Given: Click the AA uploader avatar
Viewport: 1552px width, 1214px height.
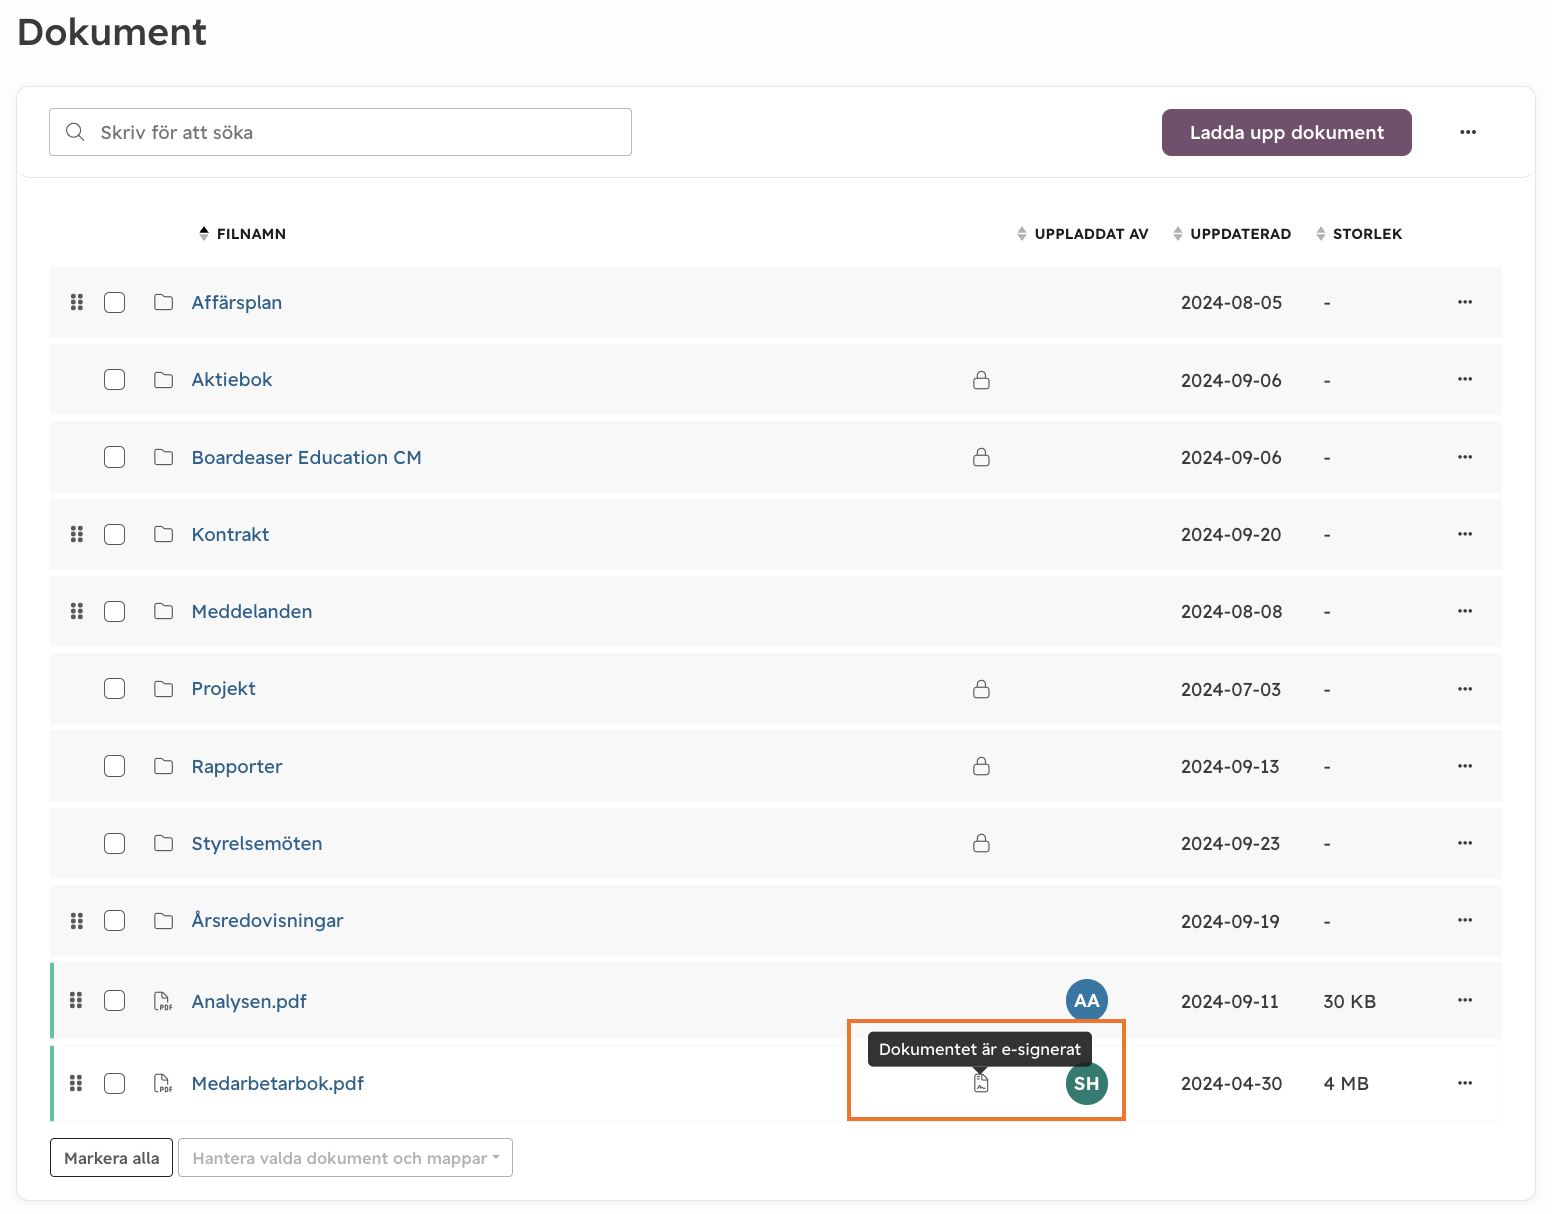Looking at the screenshot, I should [1086, 1000].
